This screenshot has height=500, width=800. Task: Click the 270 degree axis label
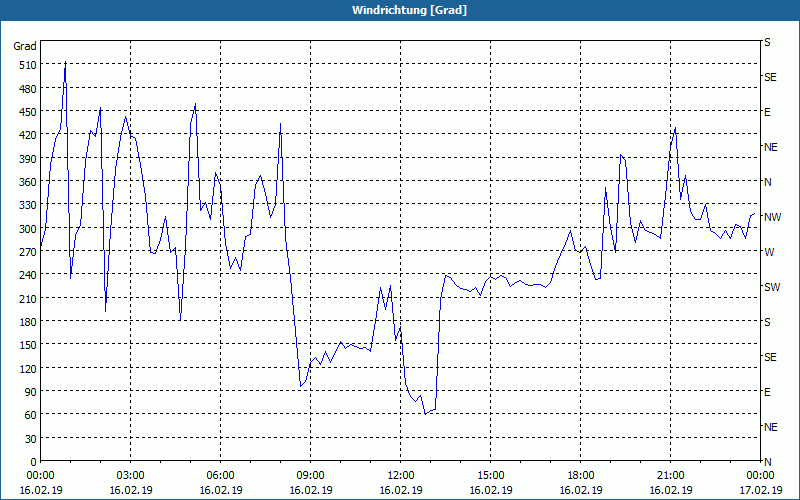point(27,252)
